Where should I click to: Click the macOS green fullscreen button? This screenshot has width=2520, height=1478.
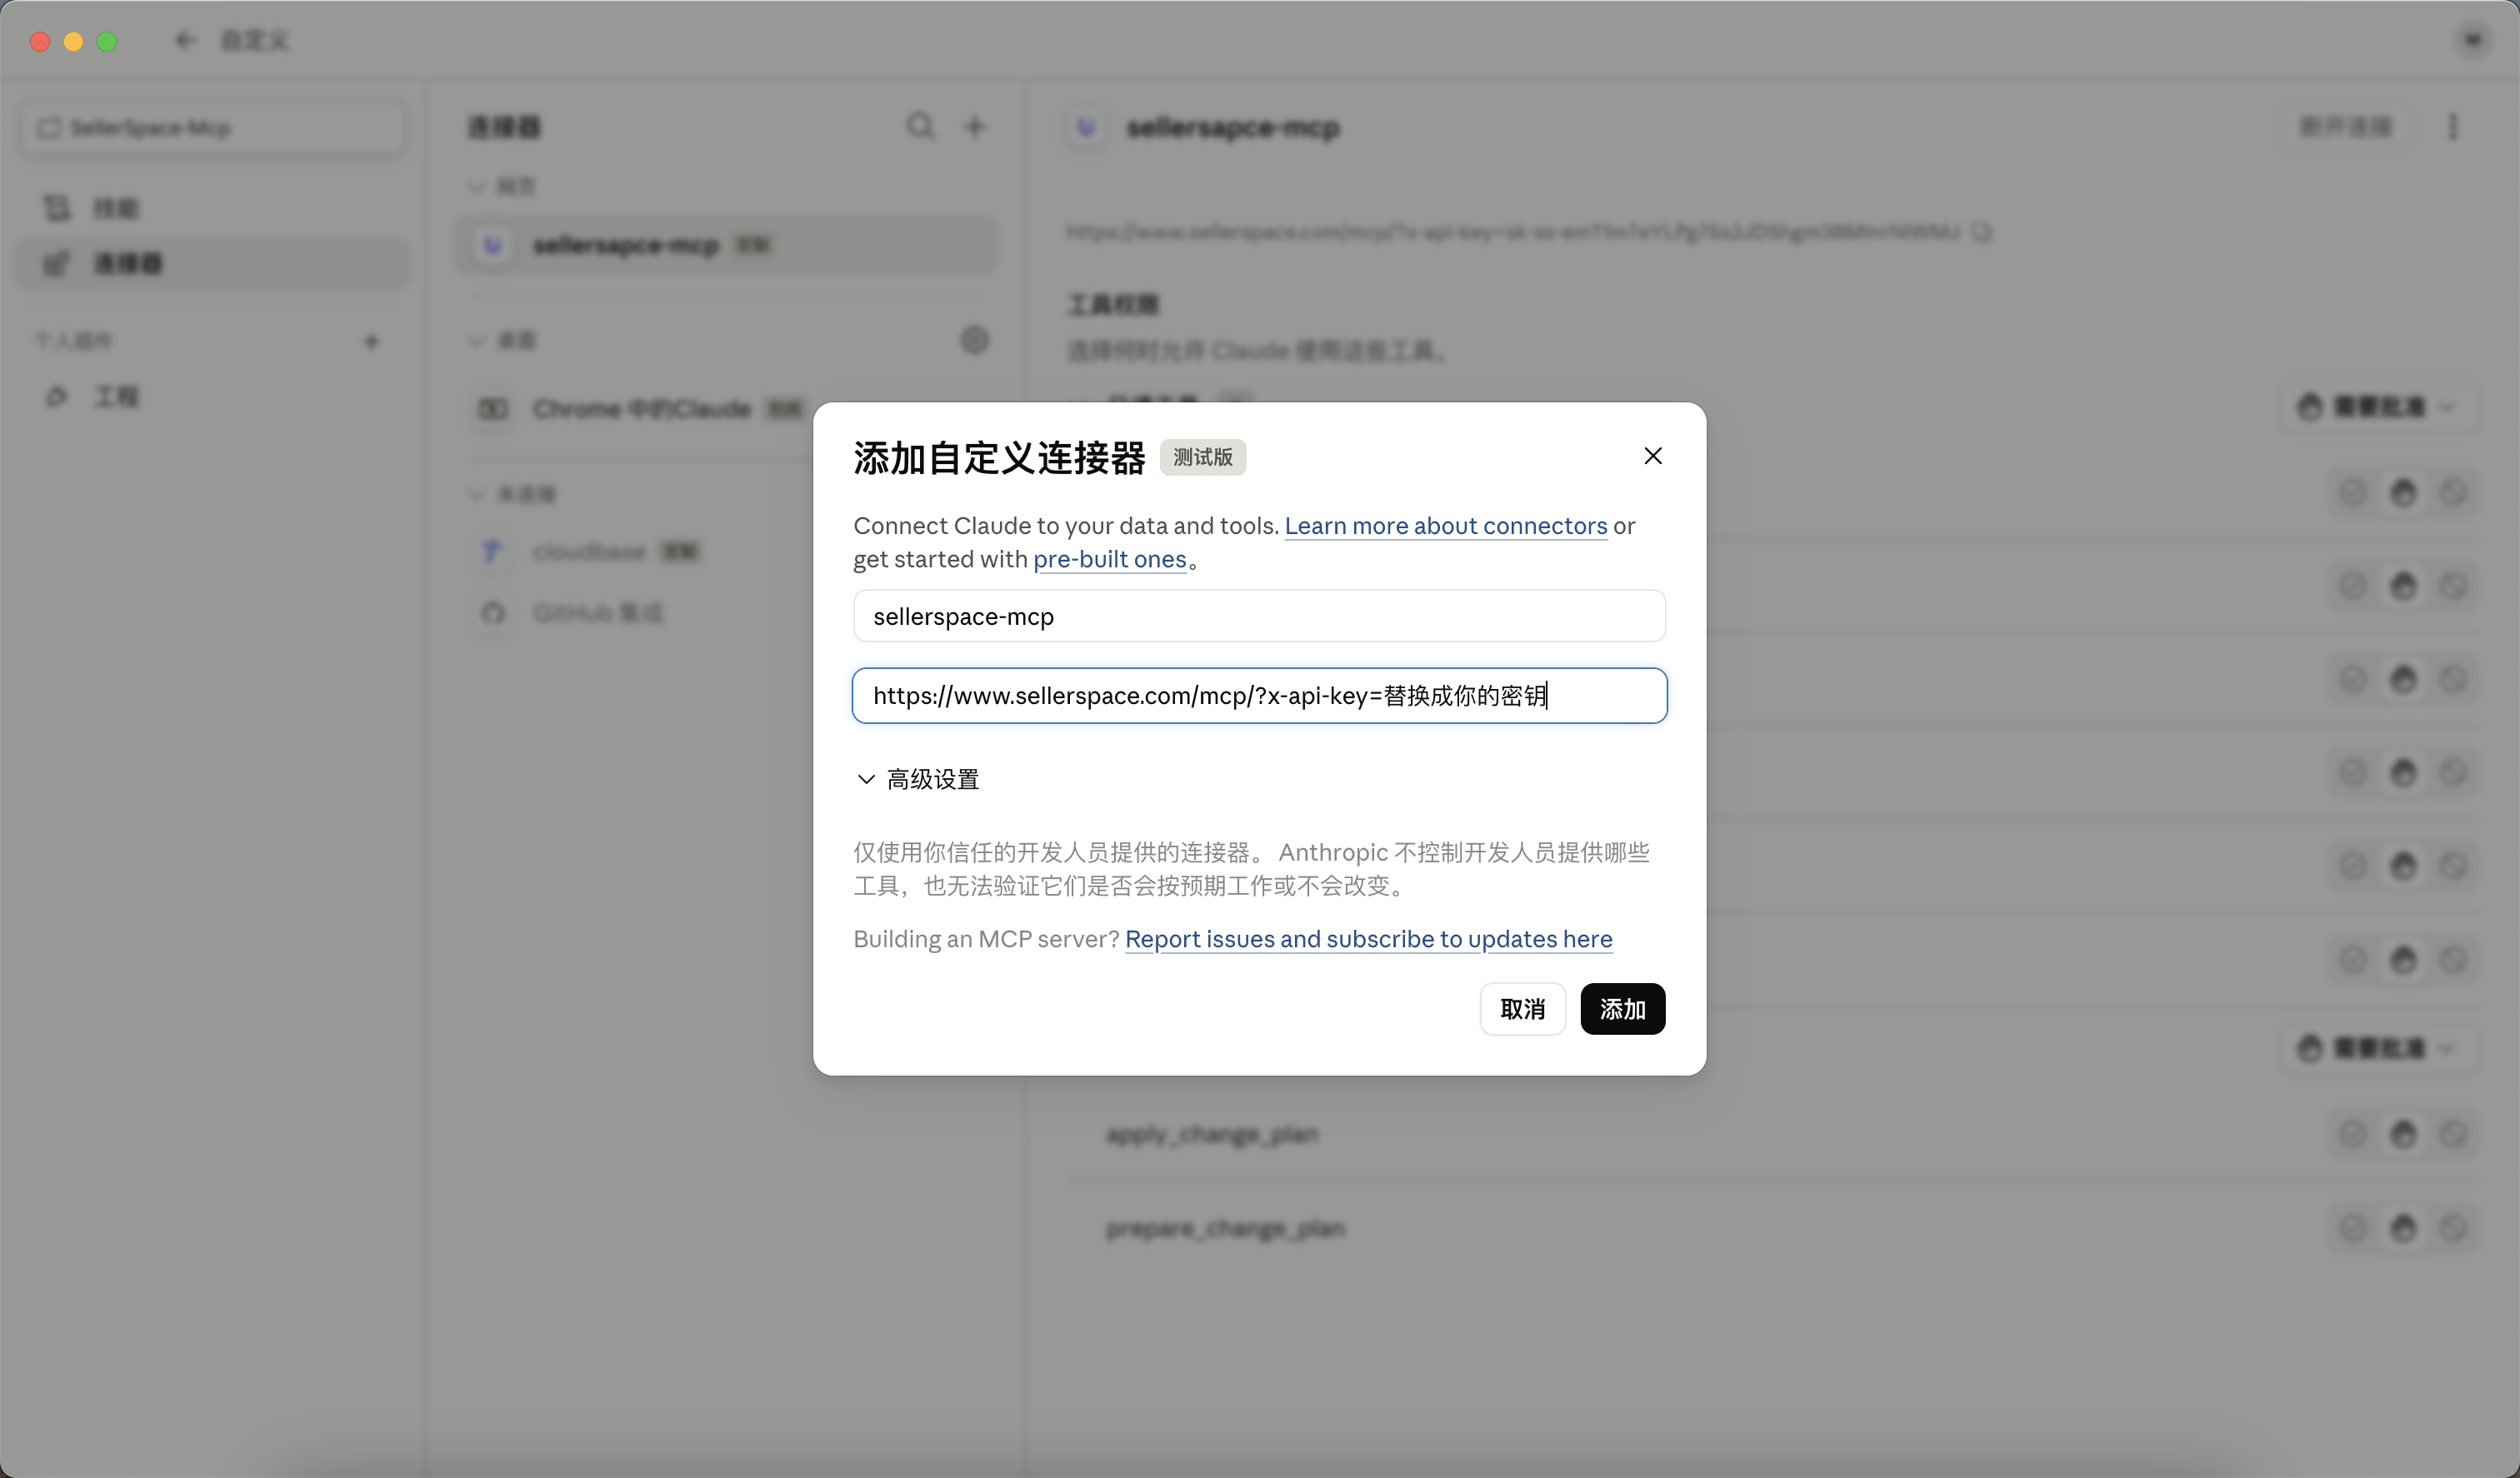tap(107, 41)
